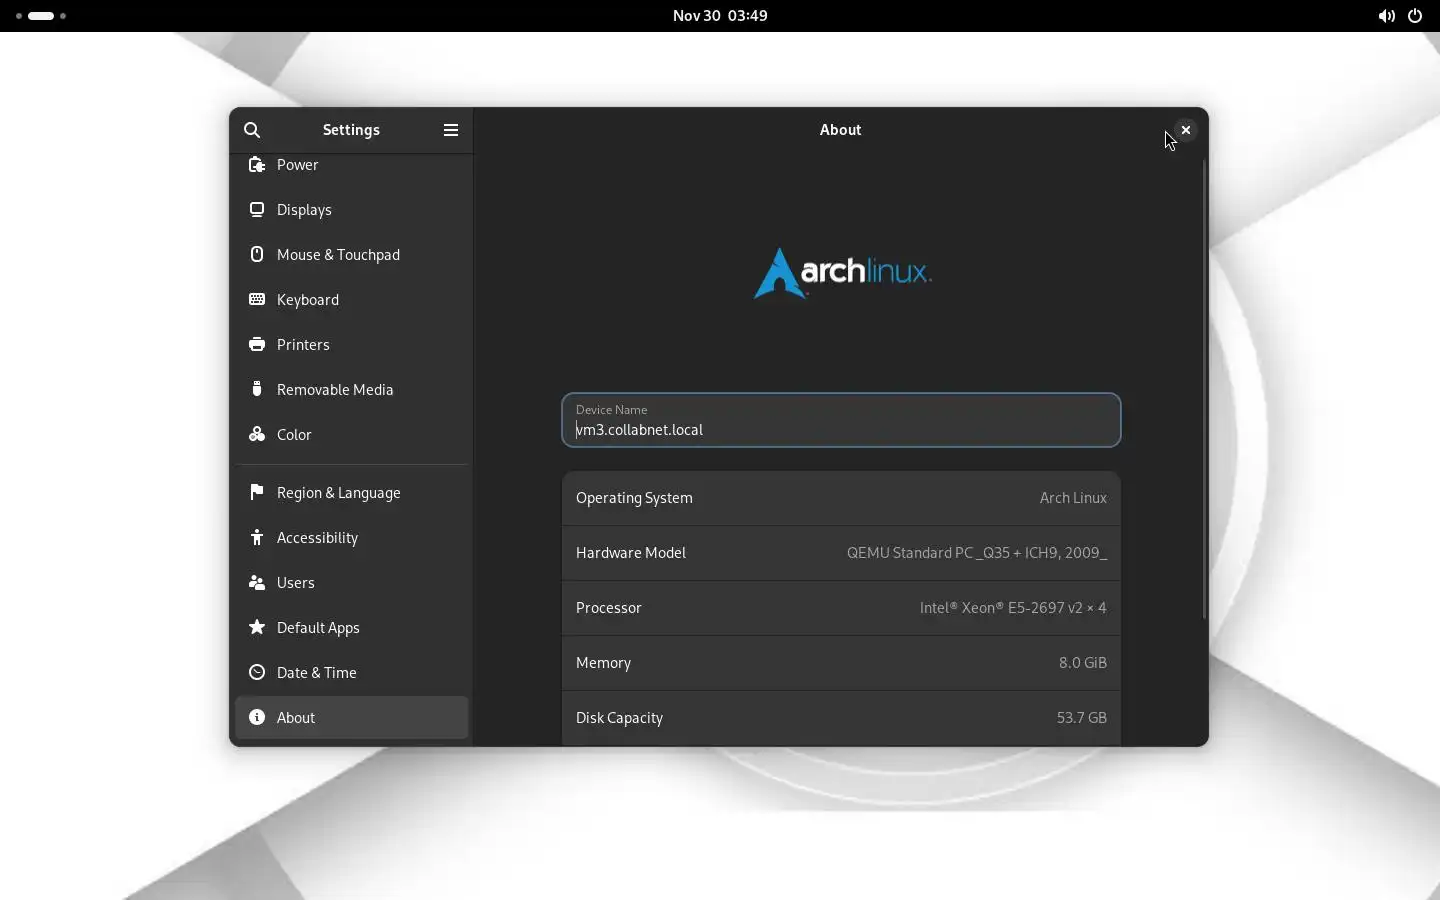Image resolution: width=1440 pixels, height=900 pixels.
Task: Click the Mouse & Touchpad icon
Action: click(257, 255)
